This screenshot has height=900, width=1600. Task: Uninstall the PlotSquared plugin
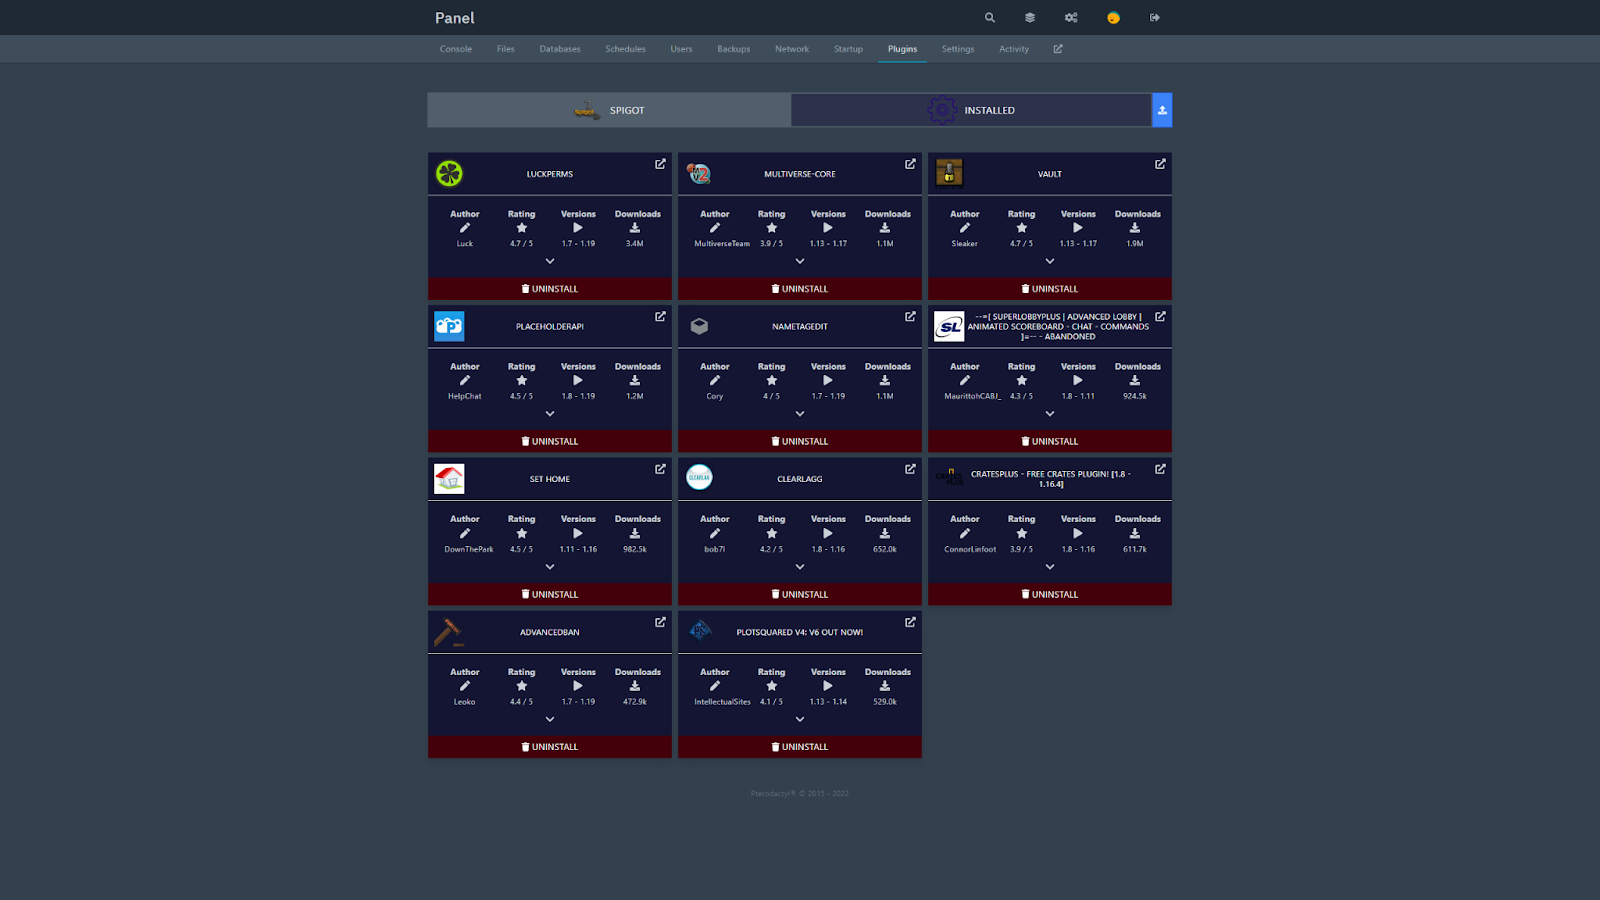tap(800, 747)
